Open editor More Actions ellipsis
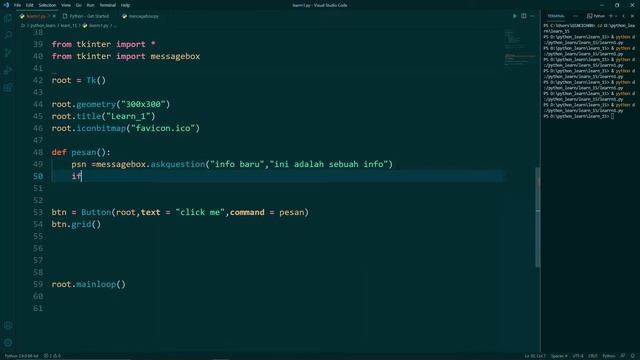 click(532, 16)
